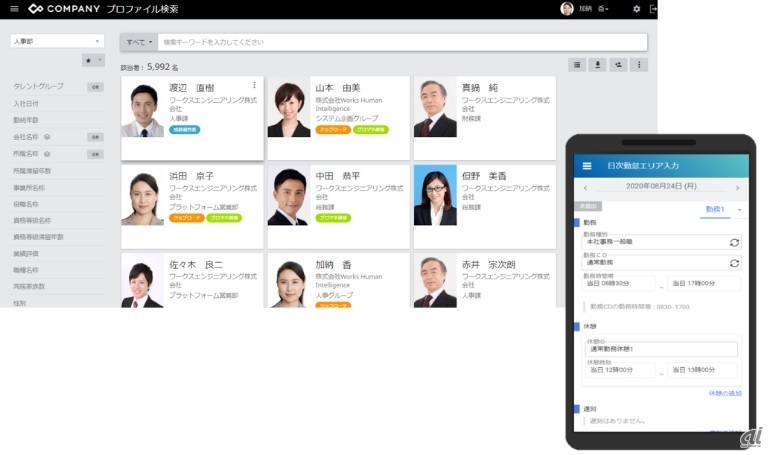Go to previous day in phone app
This screenshot has height=455, width=770.
585,188
